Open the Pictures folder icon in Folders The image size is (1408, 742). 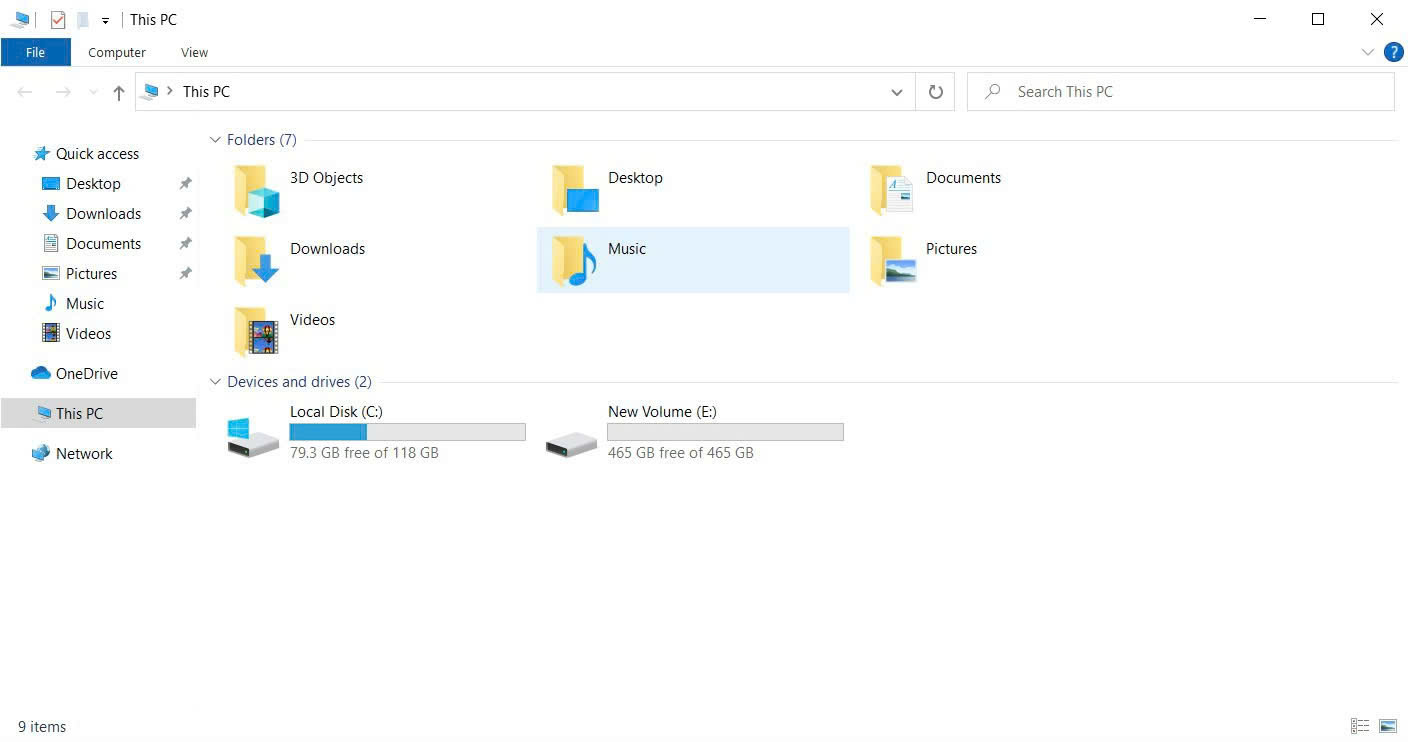[892, 261]
